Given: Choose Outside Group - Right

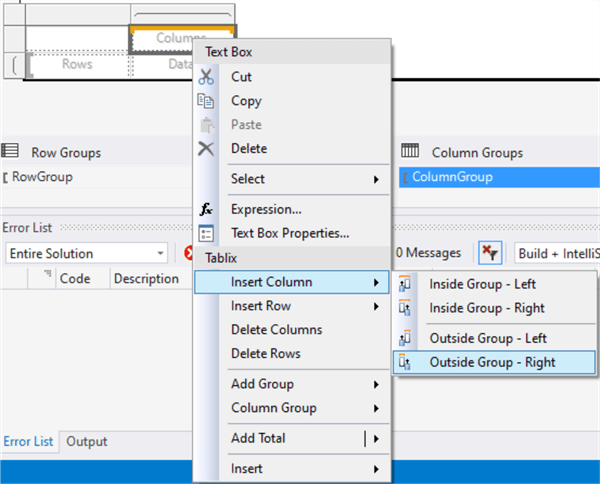Looking at the screenshot, I should tap(492, 362).
